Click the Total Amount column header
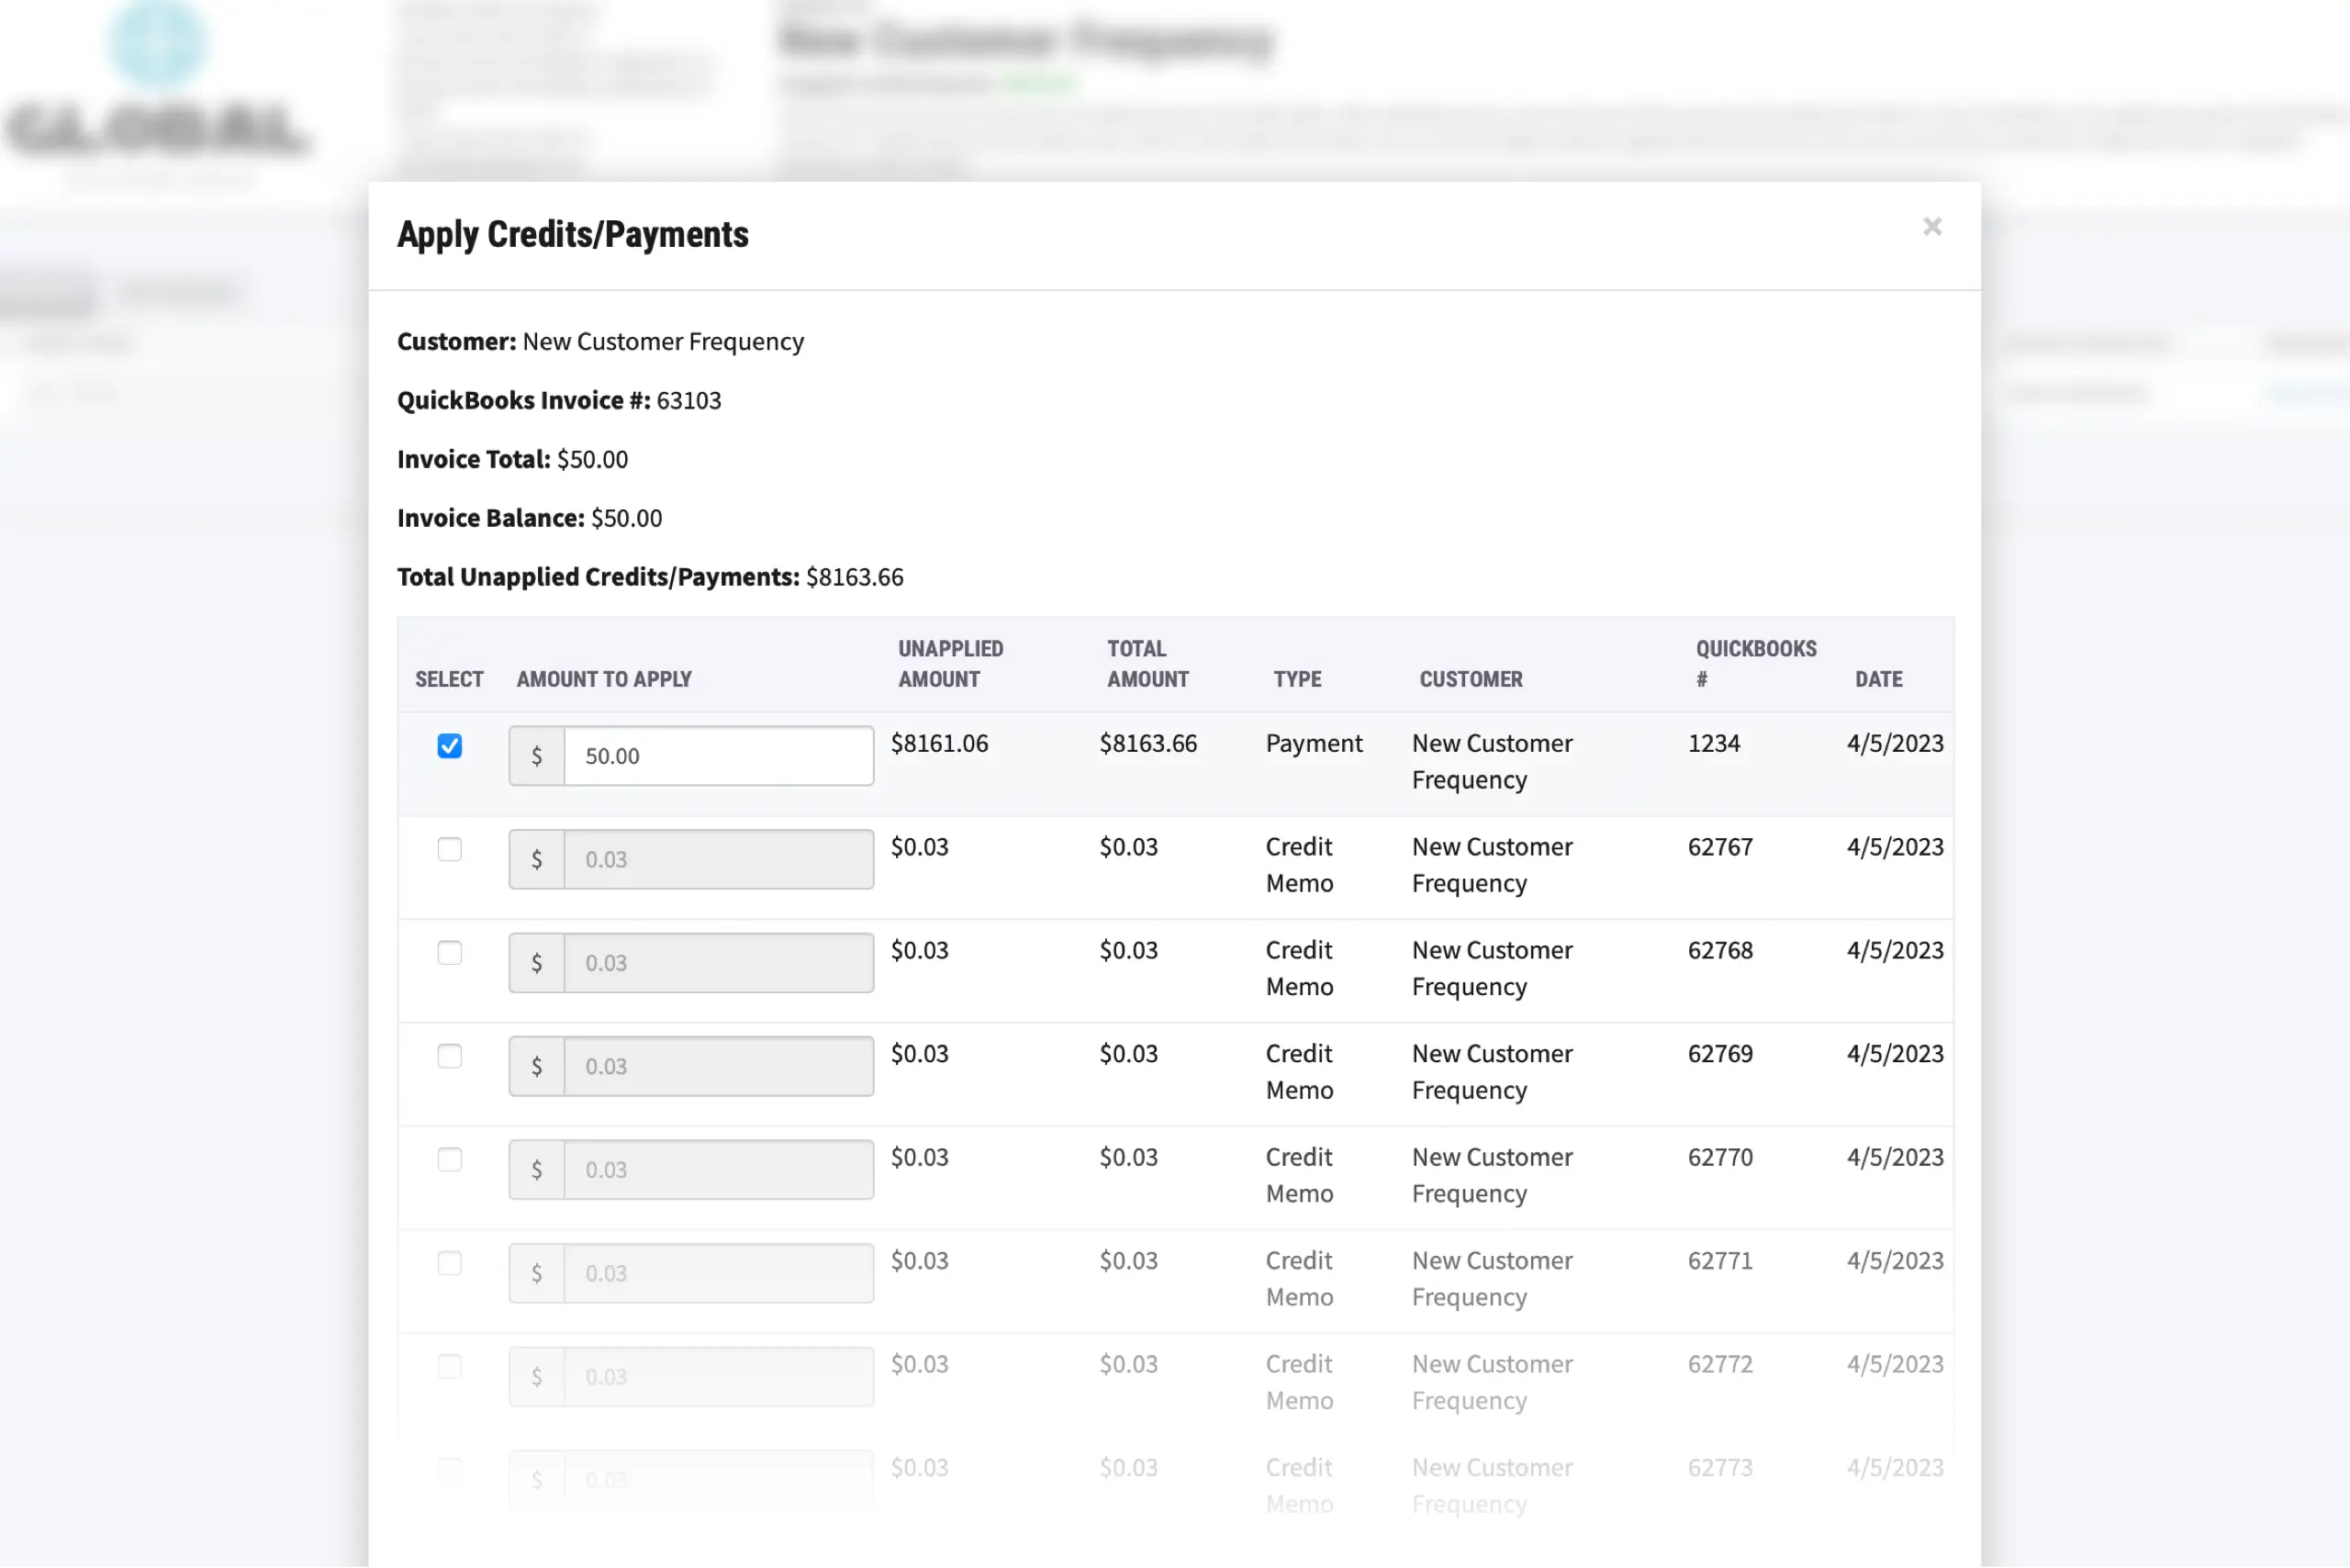2350x1568 pixels. 1147,664
